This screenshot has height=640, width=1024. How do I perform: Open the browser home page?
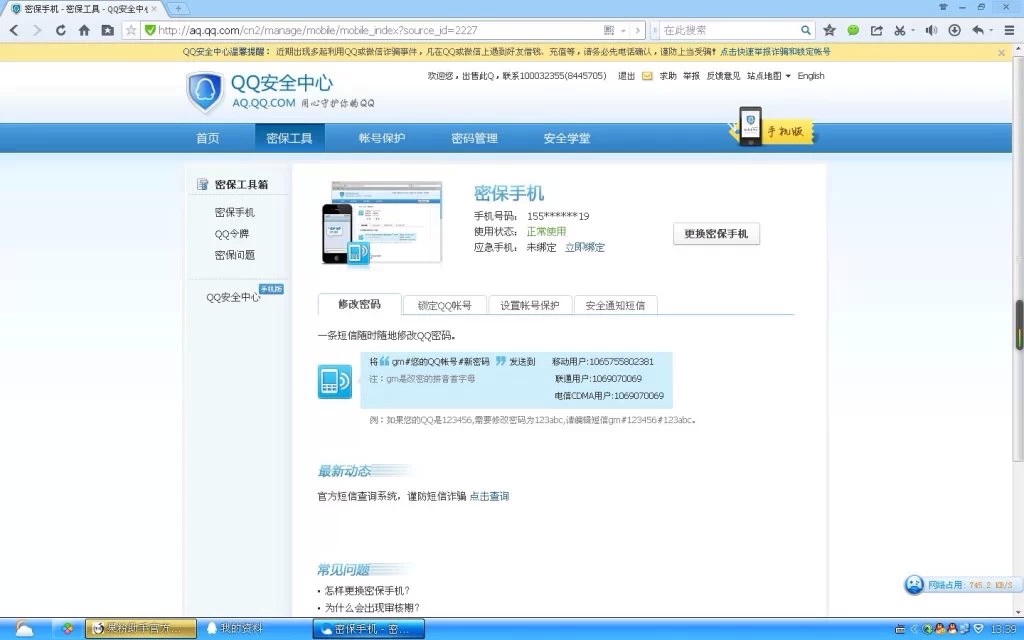(84, 30)
